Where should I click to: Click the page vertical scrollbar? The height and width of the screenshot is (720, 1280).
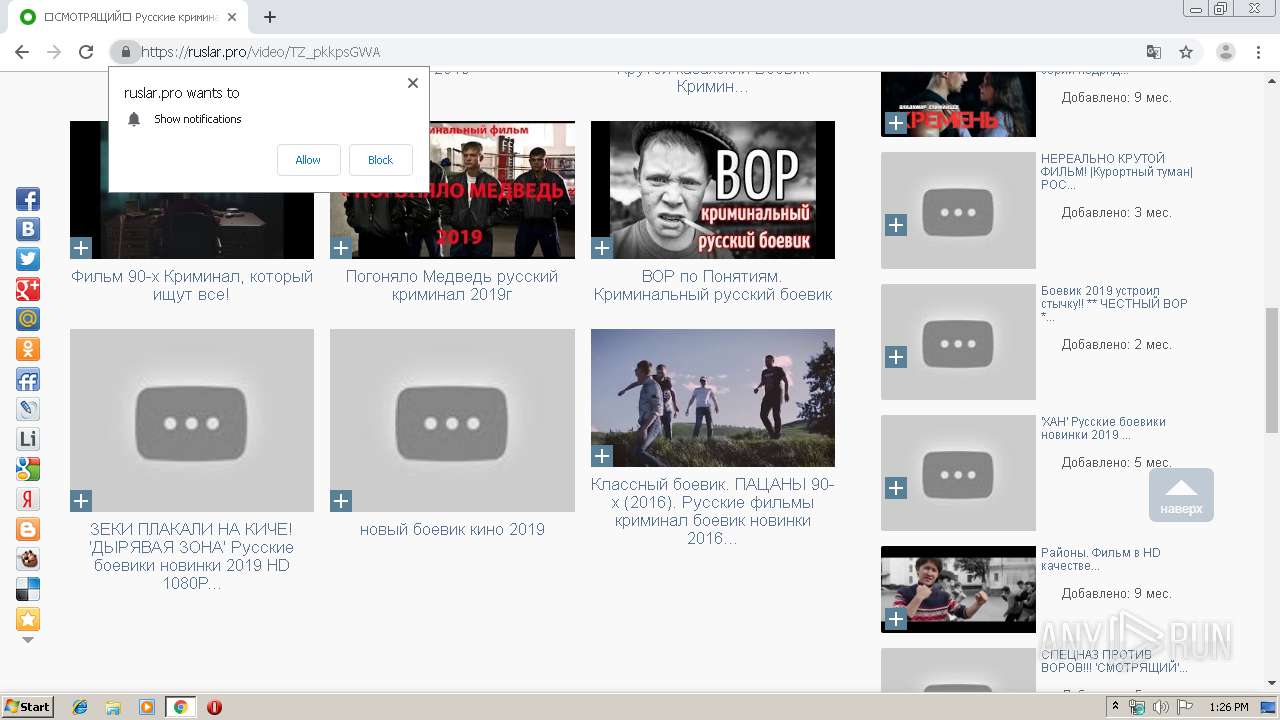coord(1272,370)
